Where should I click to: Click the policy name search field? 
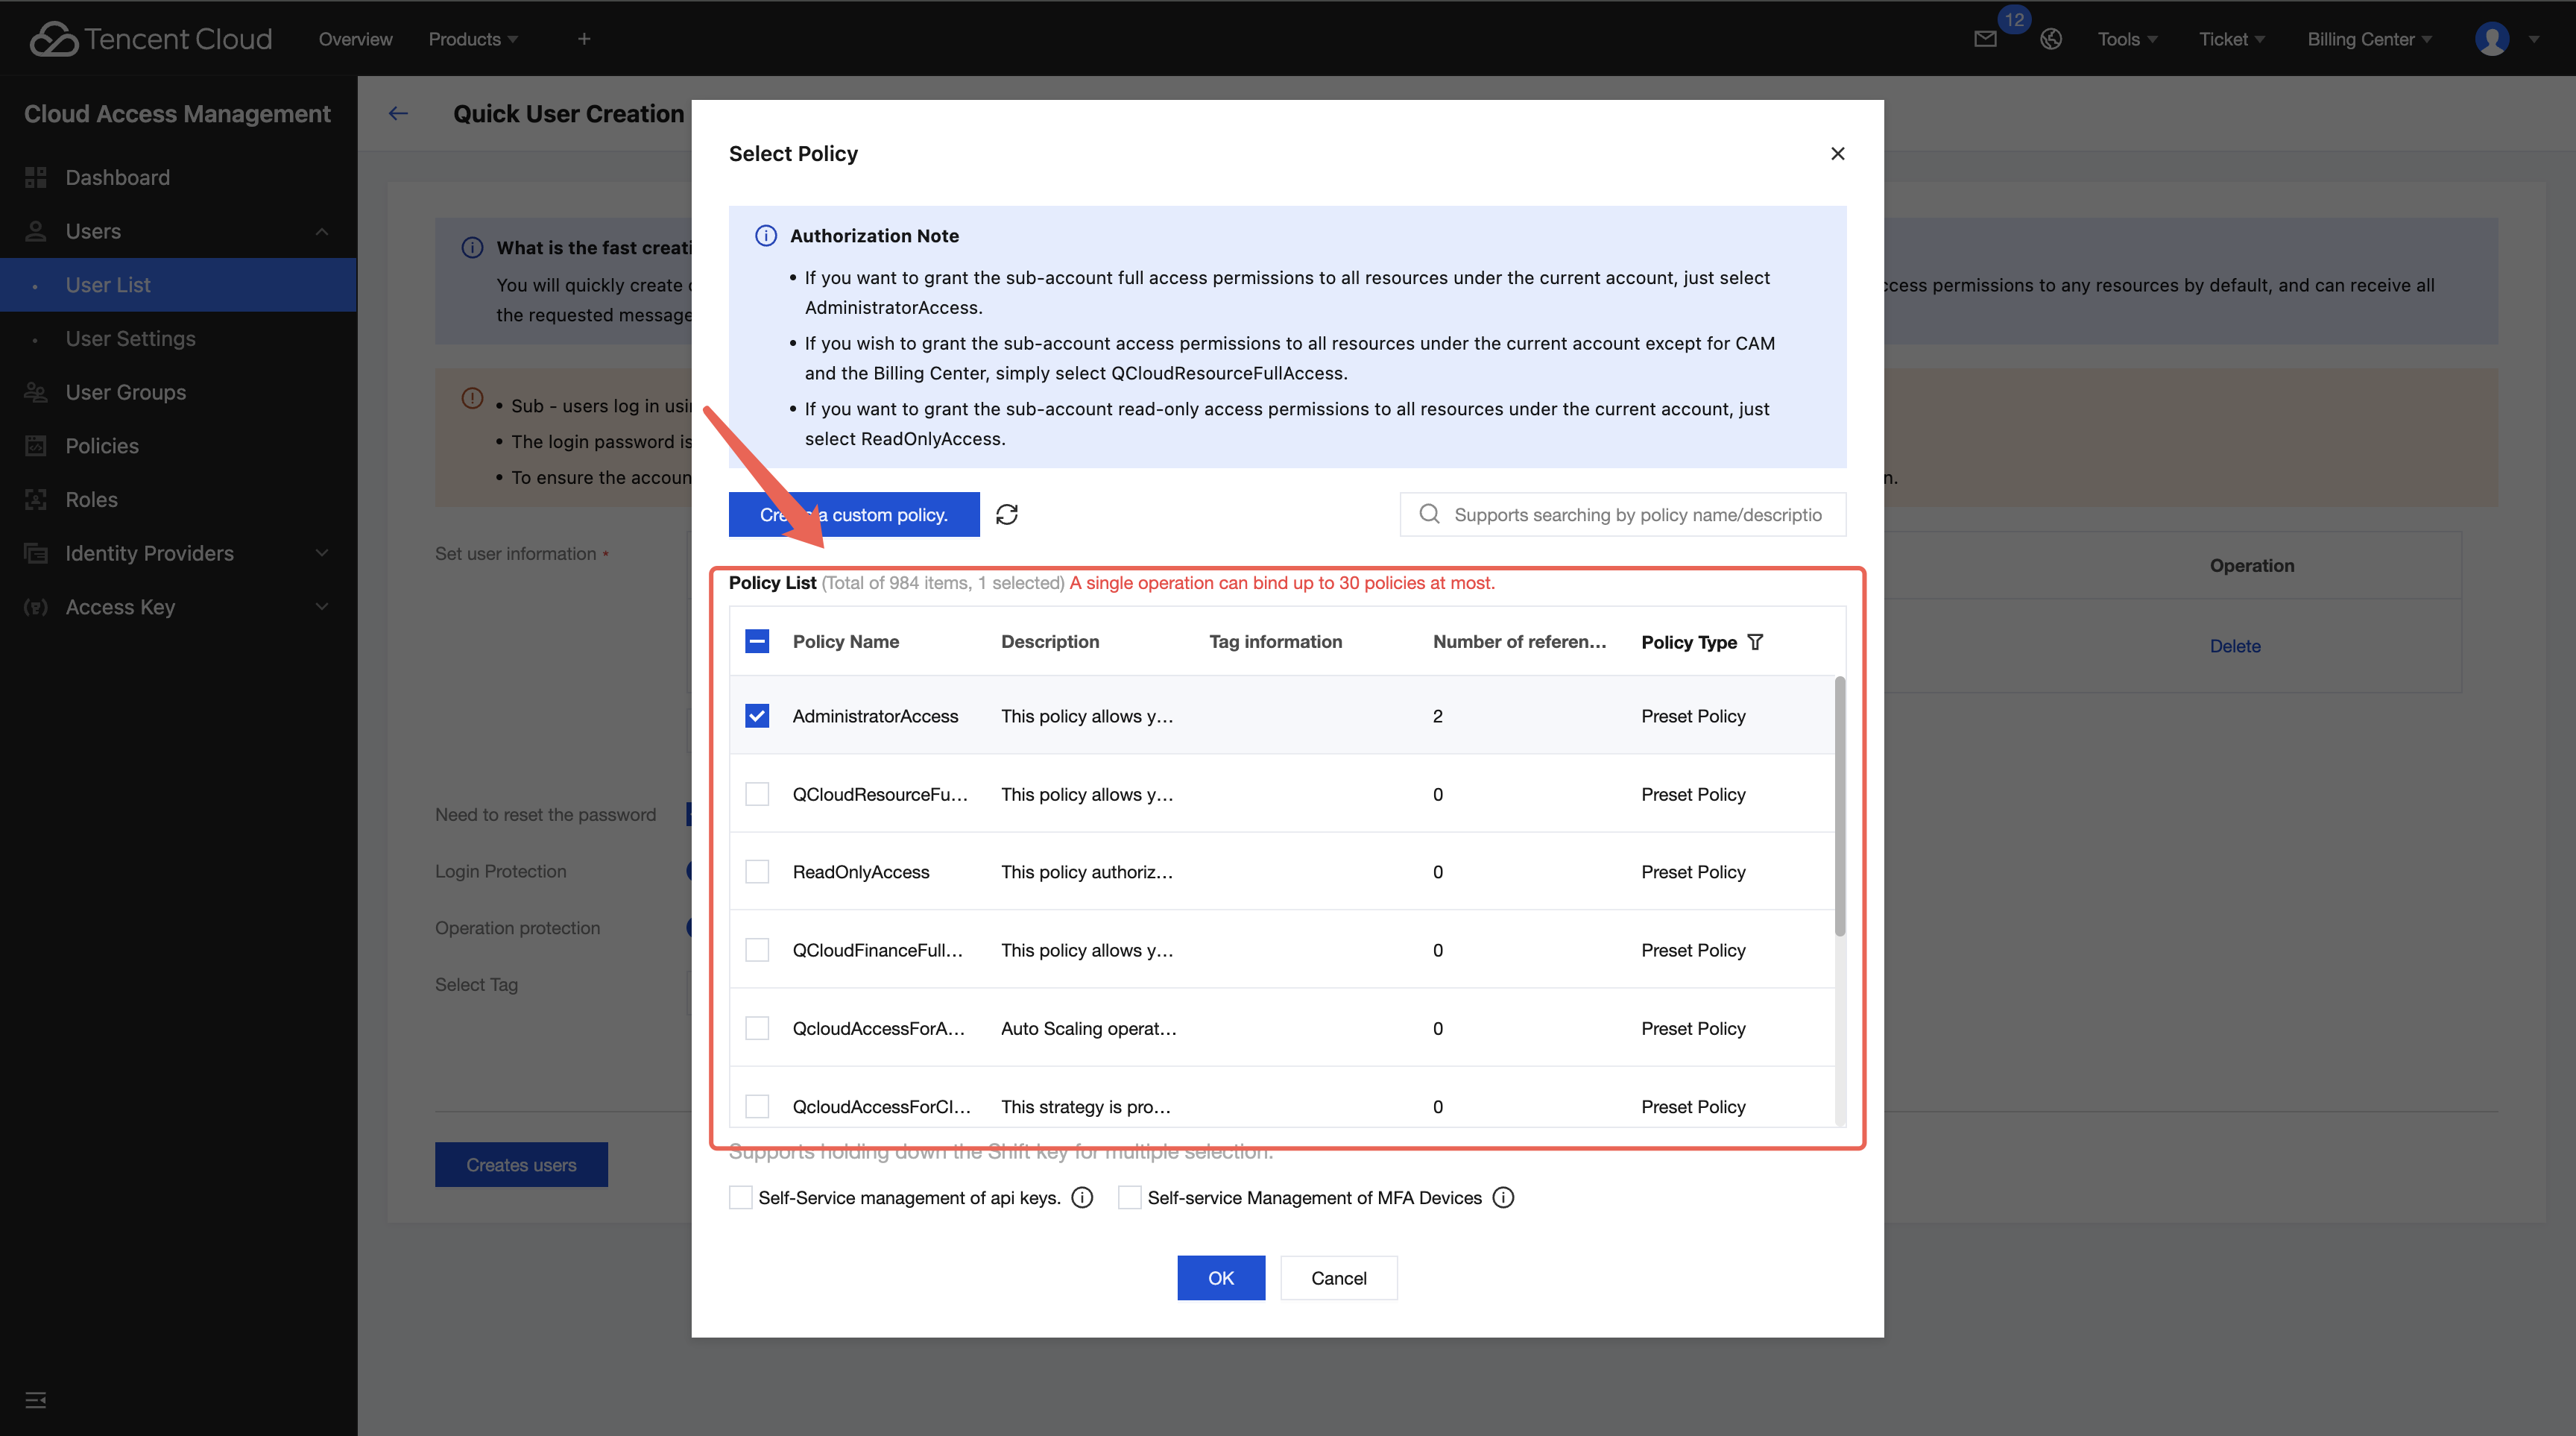pos(1636,514)
